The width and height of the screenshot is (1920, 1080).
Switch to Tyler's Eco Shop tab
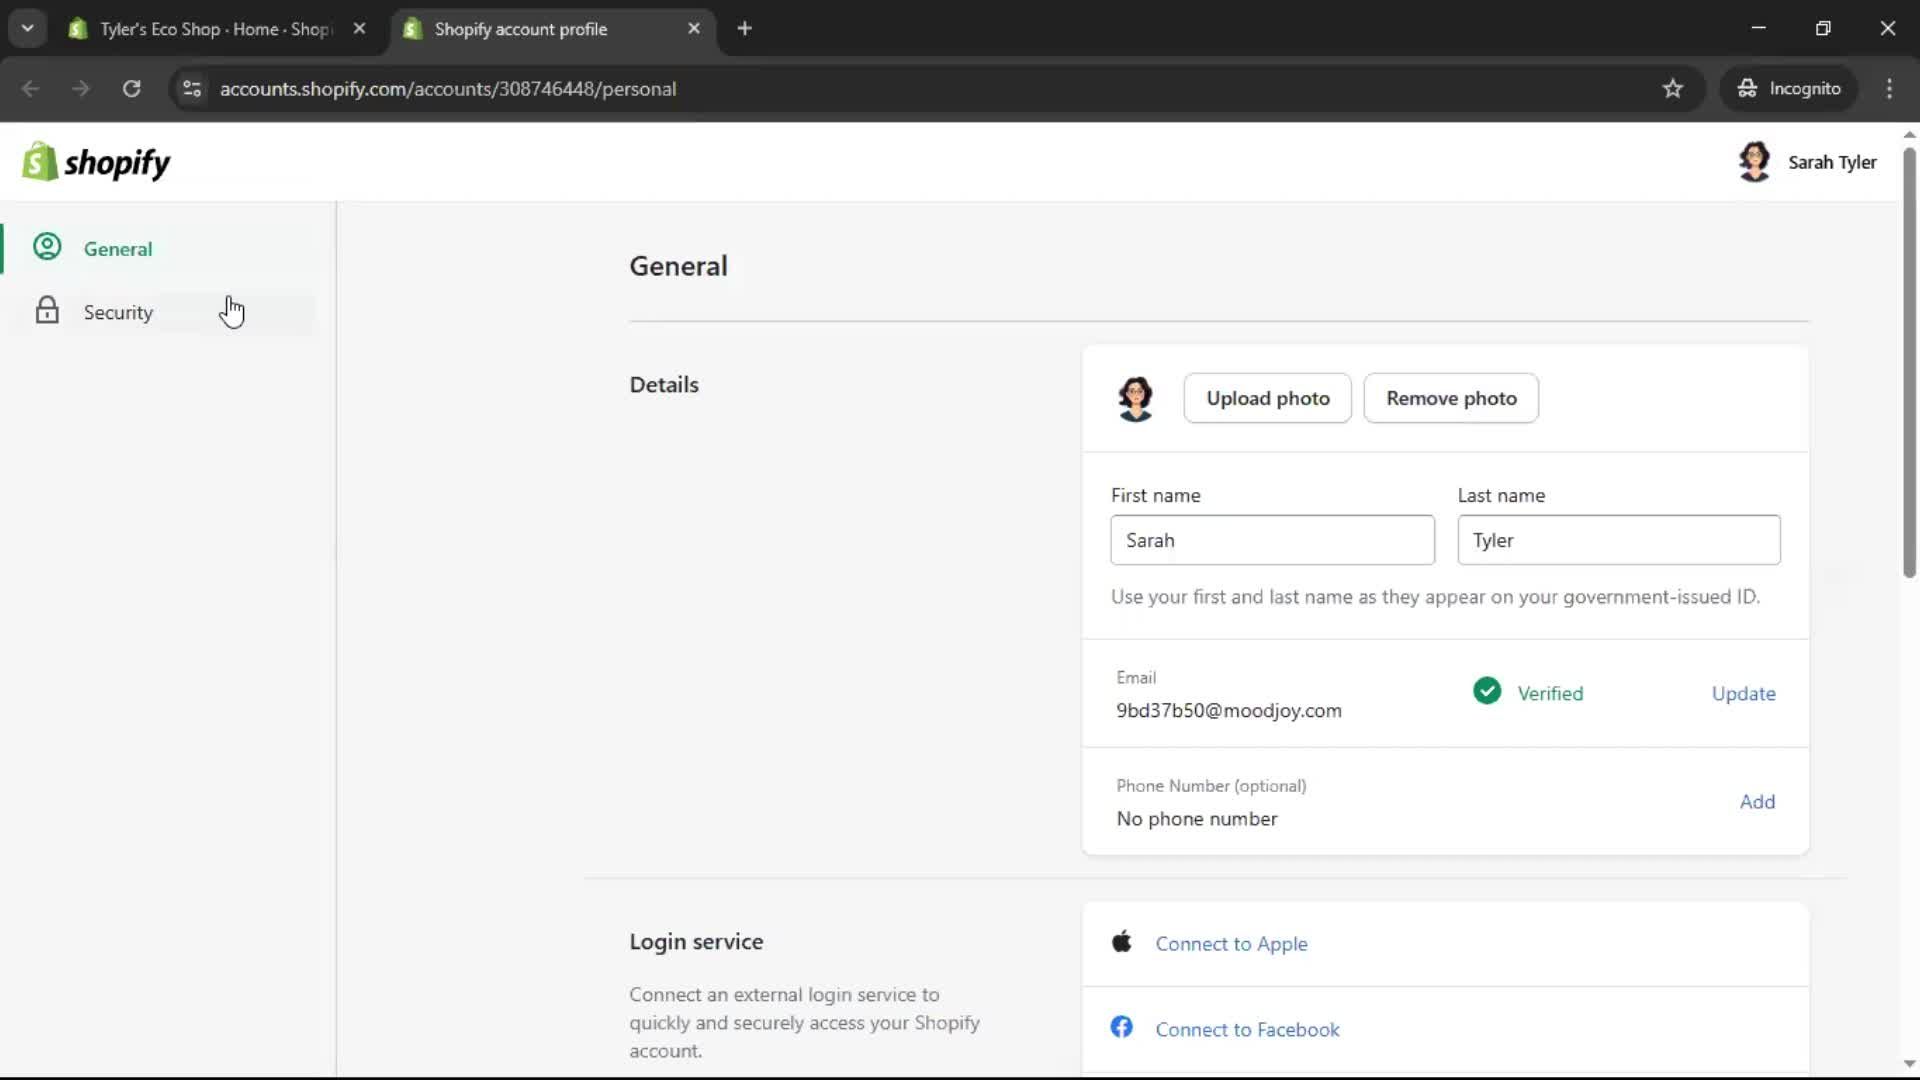click(215, 29)
